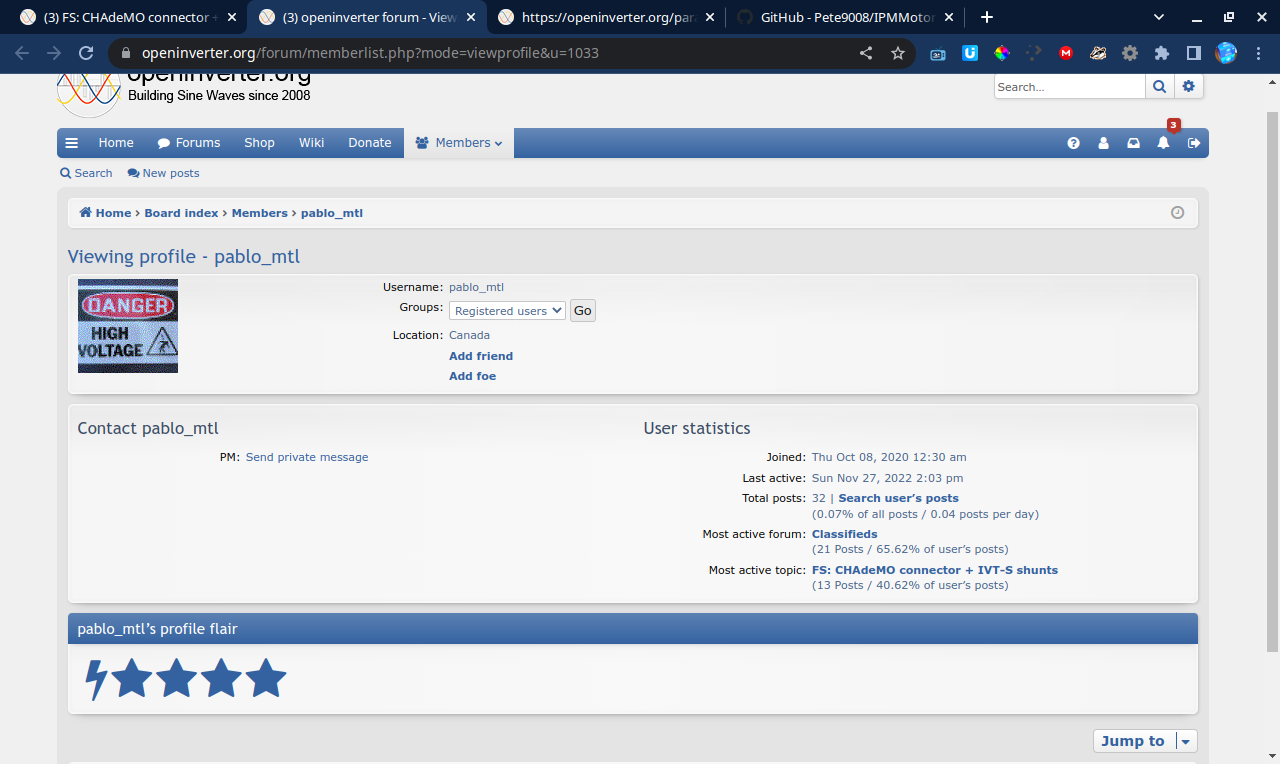Open the Registered users groups dropdown
Image resolution: width=1280 pixels, height=764 pixels.
point(507,311)
